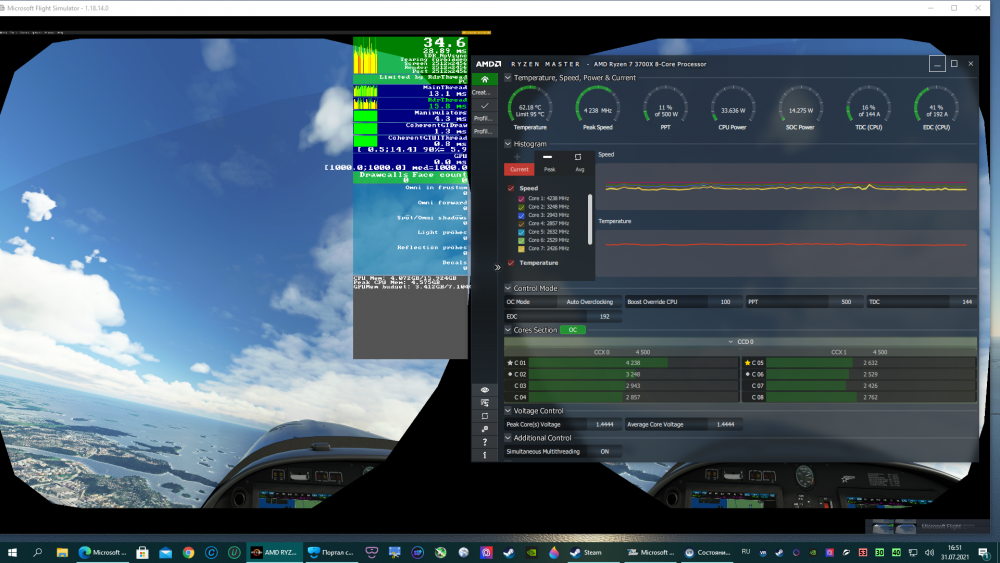Toggle the Core 2: 3248 MHz checkbox

[x=521, y=207]
